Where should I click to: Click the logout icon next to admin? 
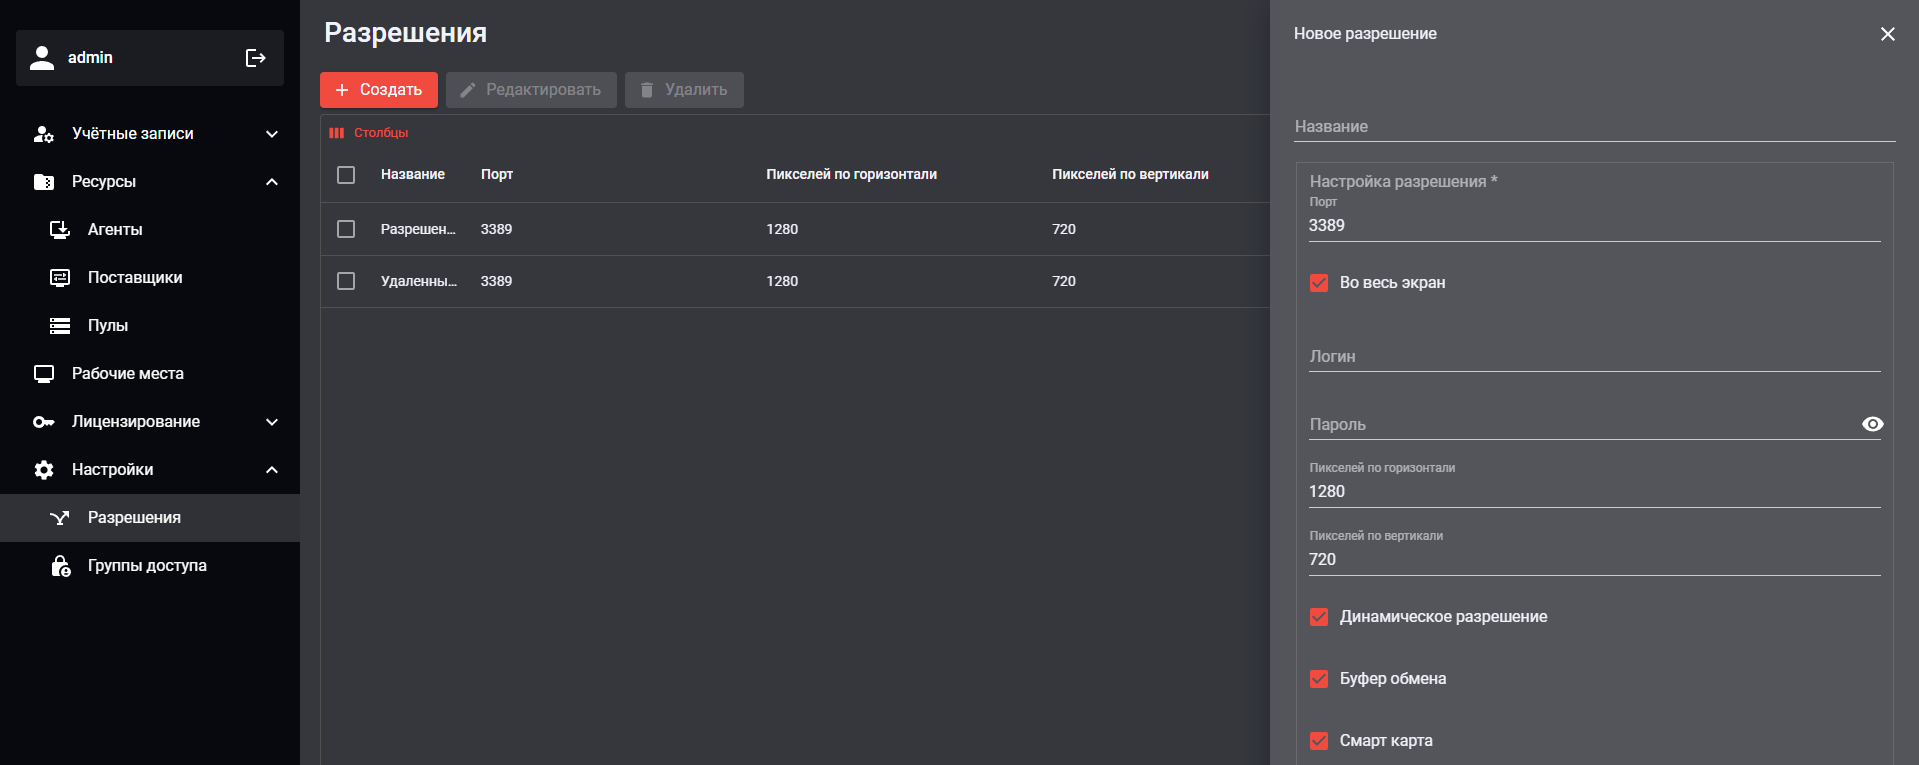(255, 58)
